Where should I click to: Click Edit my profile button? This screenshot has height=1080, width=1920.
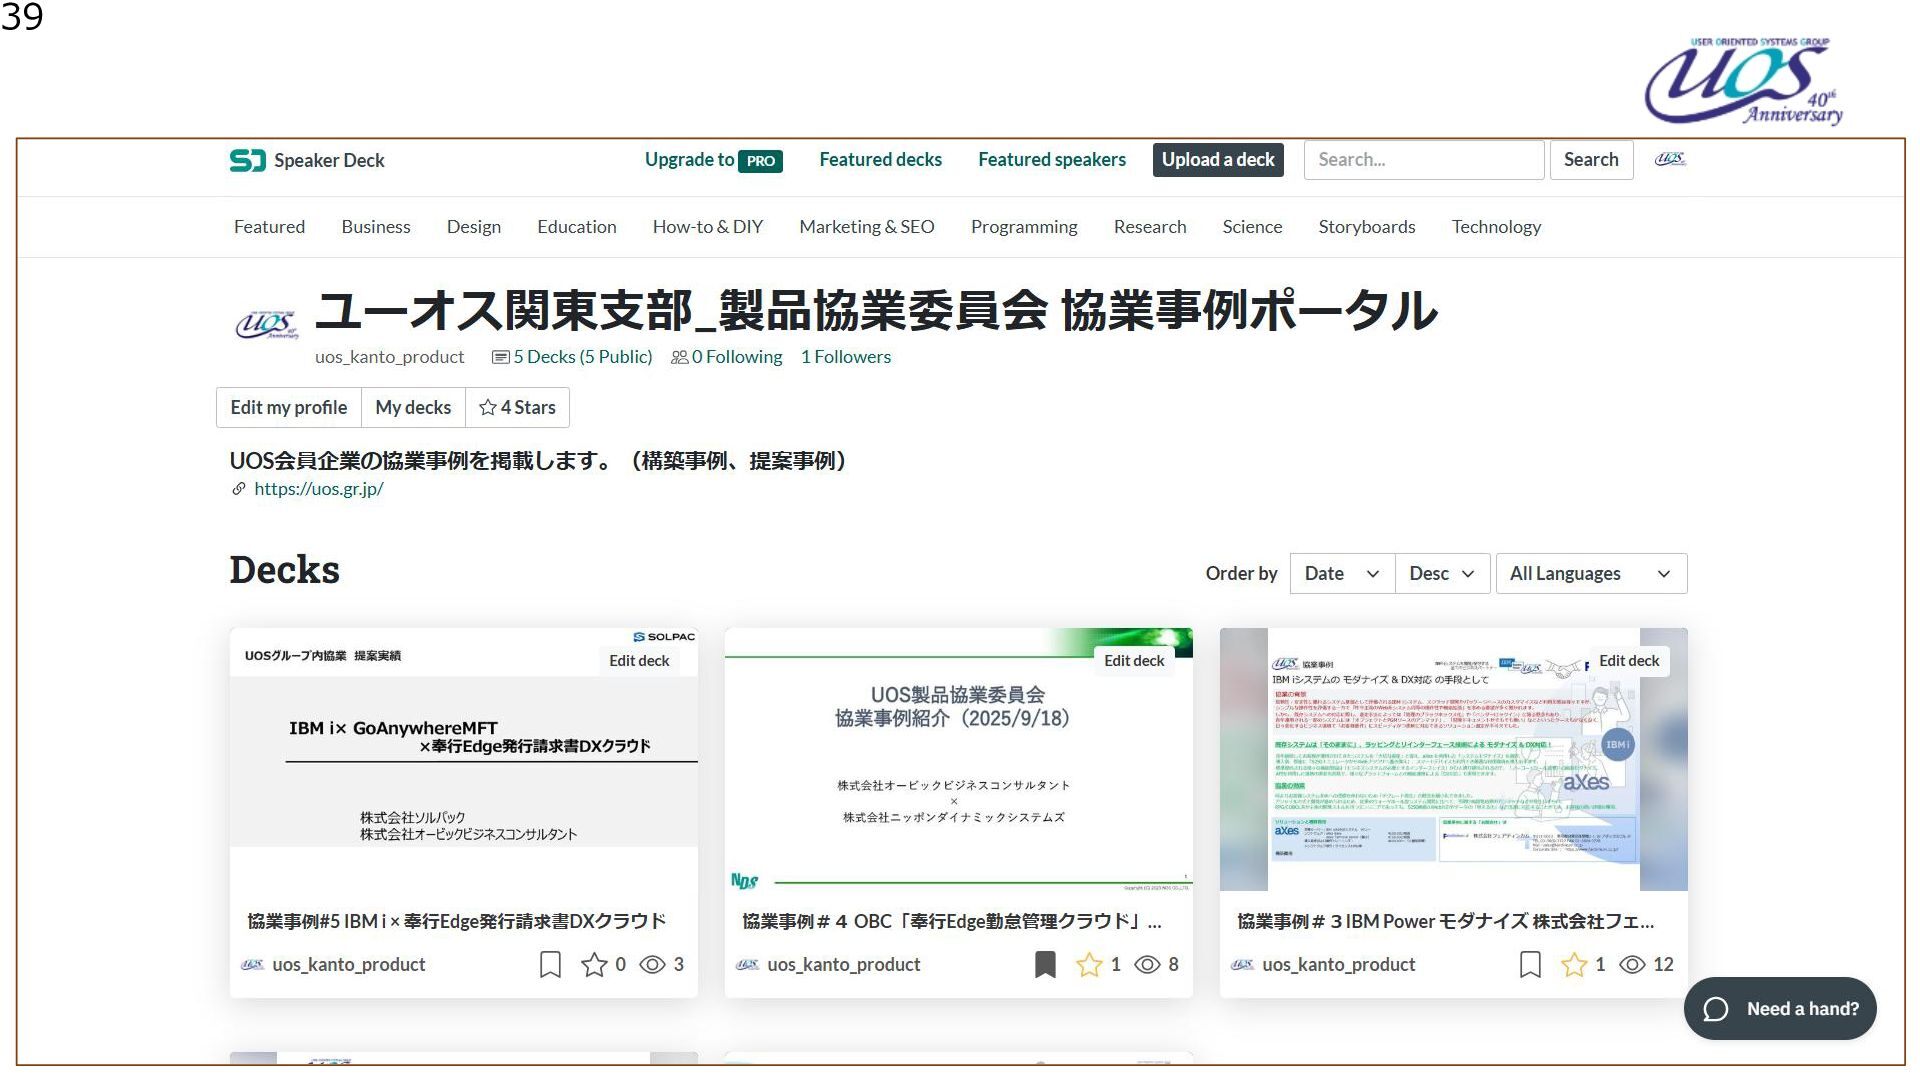[289, 408]
